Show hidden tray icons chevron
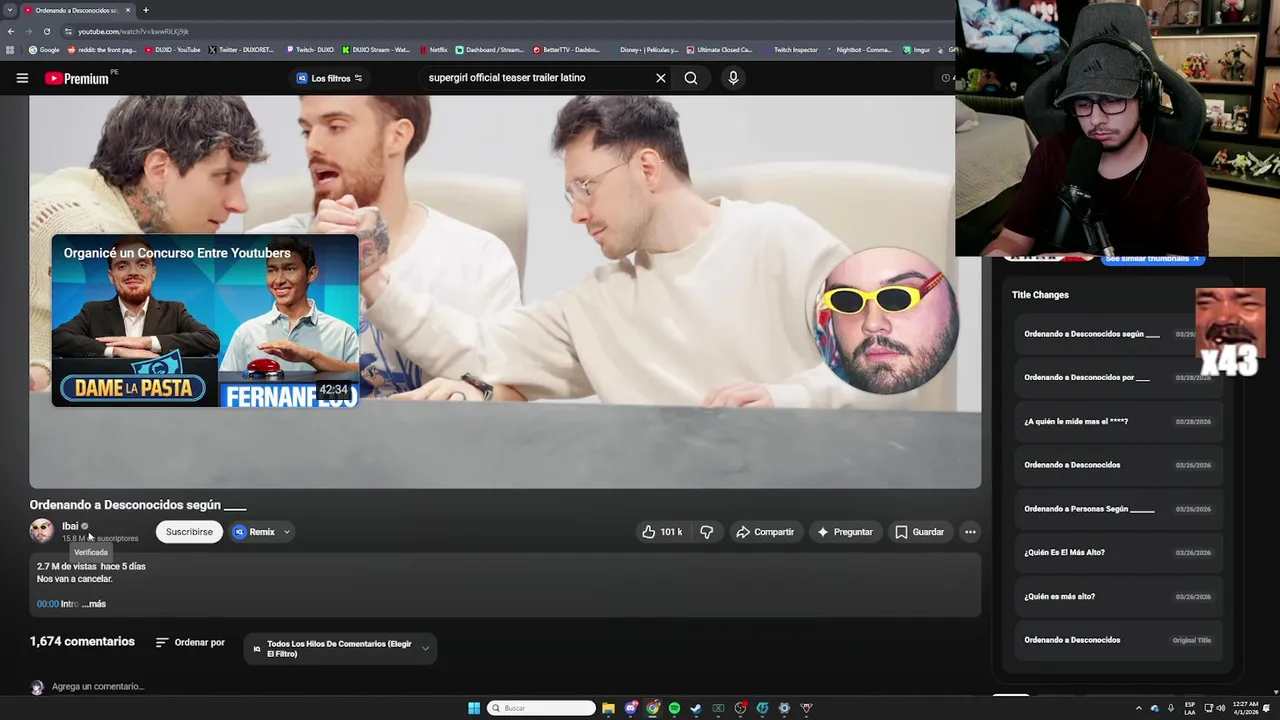Image resolution: width=1280 pixels, height=720 pixels. 1138,708
